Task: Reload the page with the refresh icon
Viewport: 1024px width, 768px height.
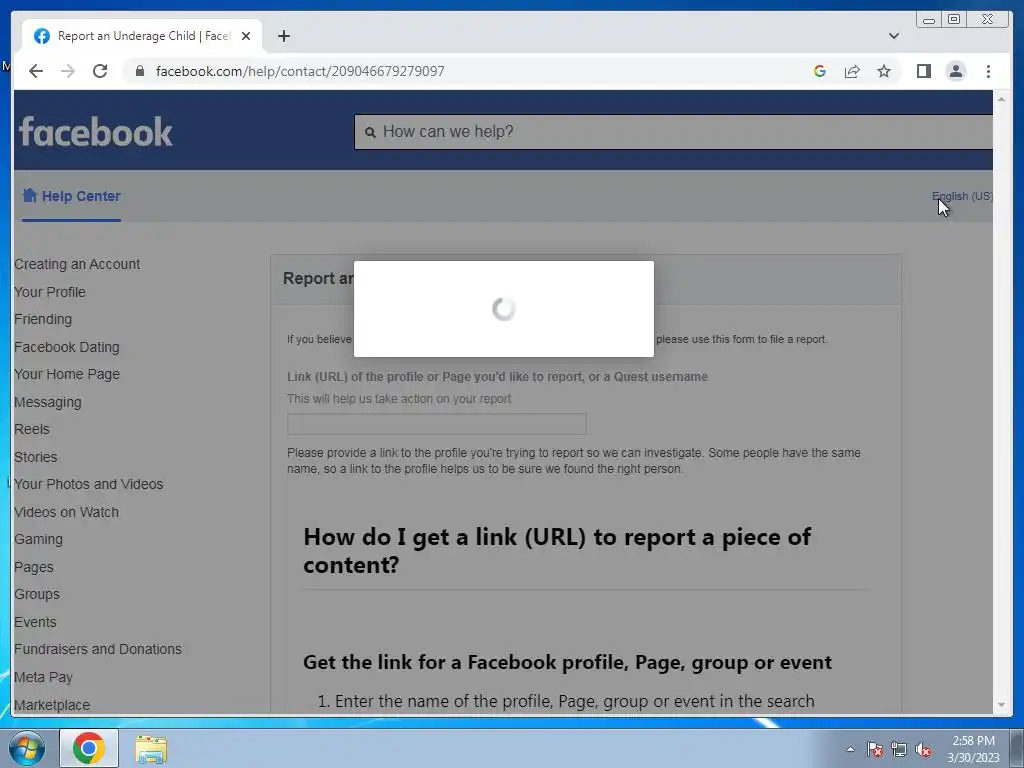Action: tap(100, 71)
